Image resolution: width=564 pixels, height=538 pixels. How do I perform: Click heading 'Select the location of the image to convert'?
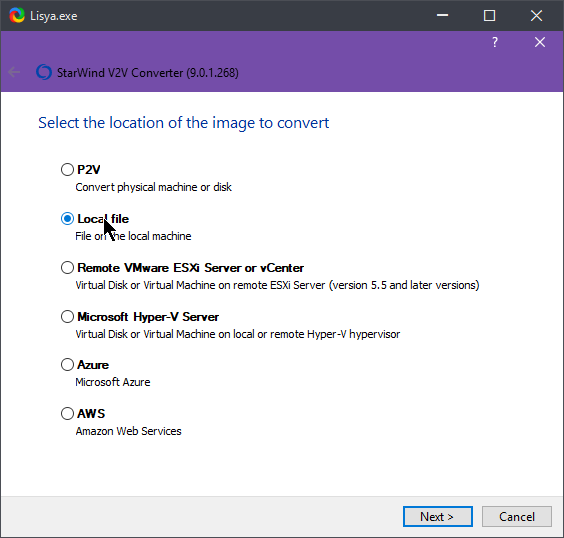[x=184, y=123]
